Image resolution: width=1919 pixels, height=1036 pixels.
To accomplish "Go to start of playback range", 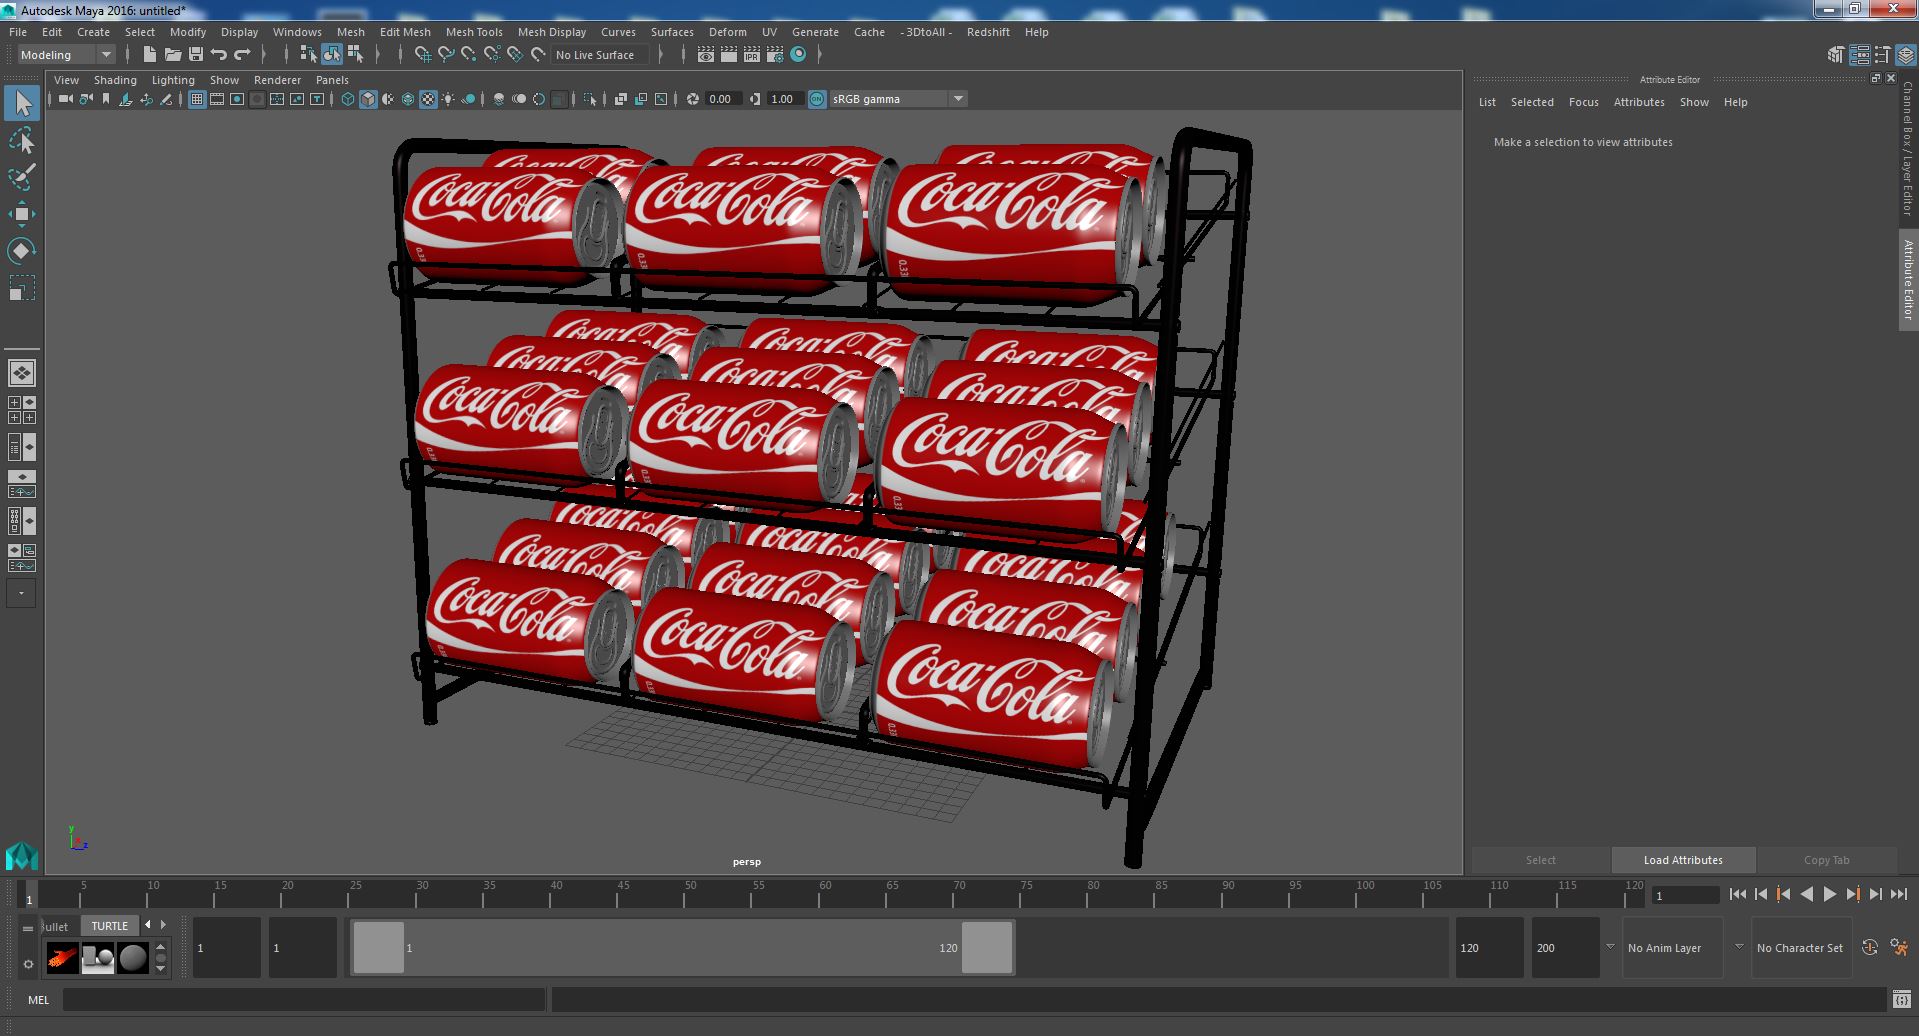I will 1737,895.
